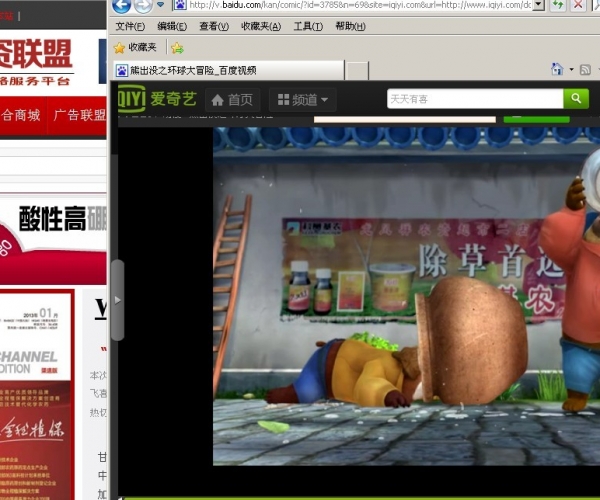This screenshot has height=500, width=600.
Task: Click the IE home page icon
Action: click(557, 70)
